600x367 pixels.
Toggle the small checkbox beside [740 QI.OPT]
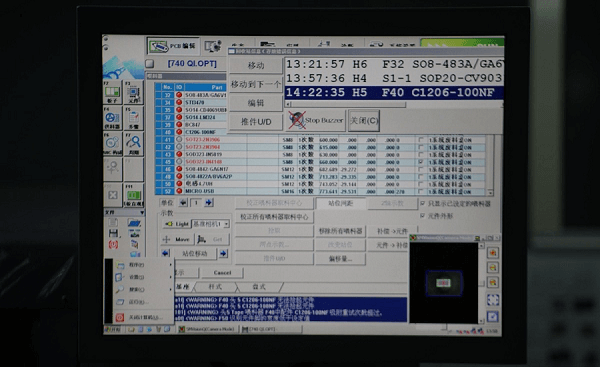click(150, 64)
